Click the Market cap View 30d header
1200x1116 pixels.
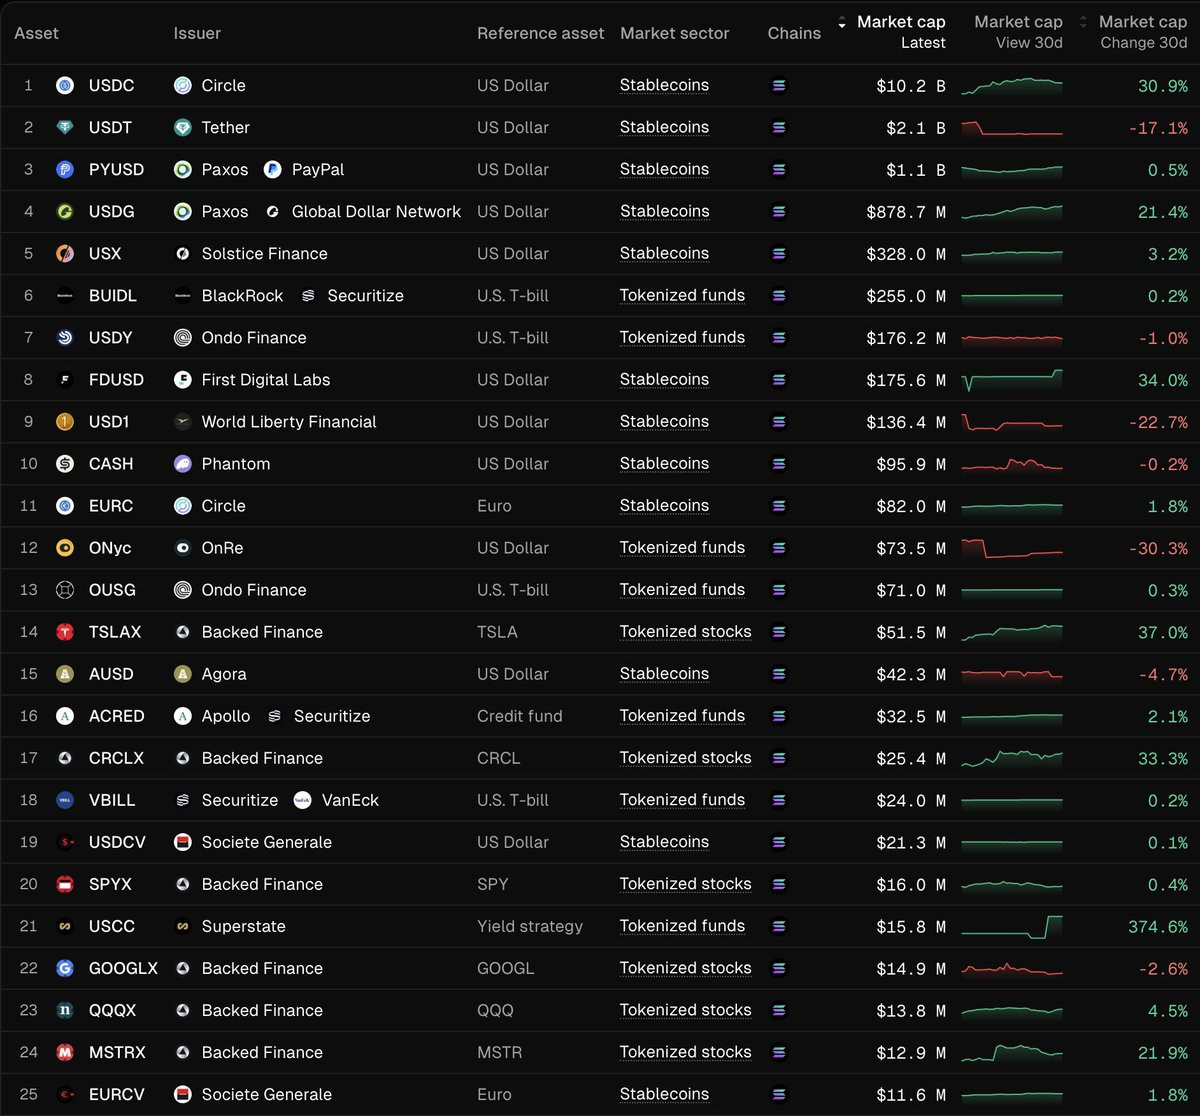click(1018, 32)
